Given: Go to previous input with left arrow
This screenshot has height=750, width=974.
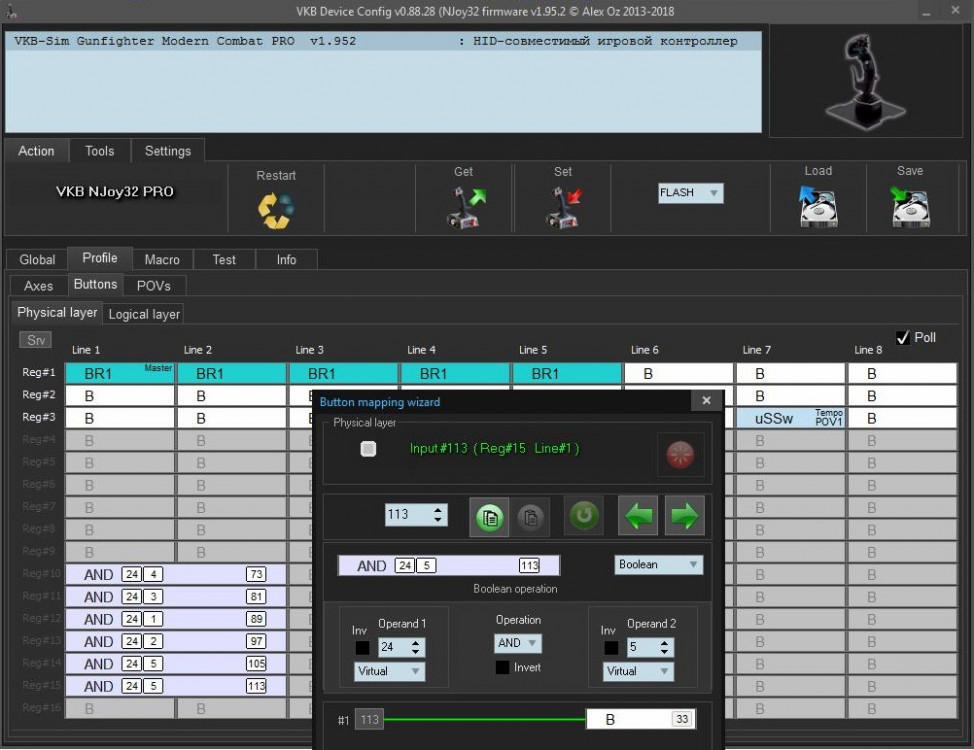Looking at the screenshot, I should coord(637,516).
